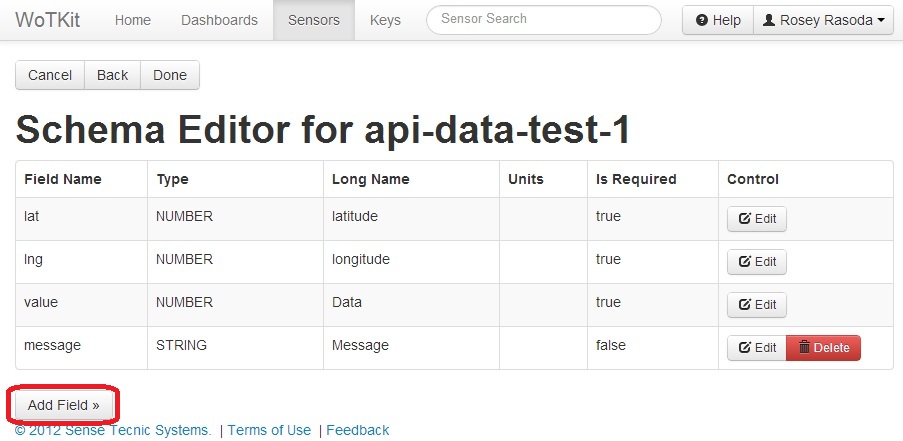Delete the message field via trash icon

(x=805, y=347)
